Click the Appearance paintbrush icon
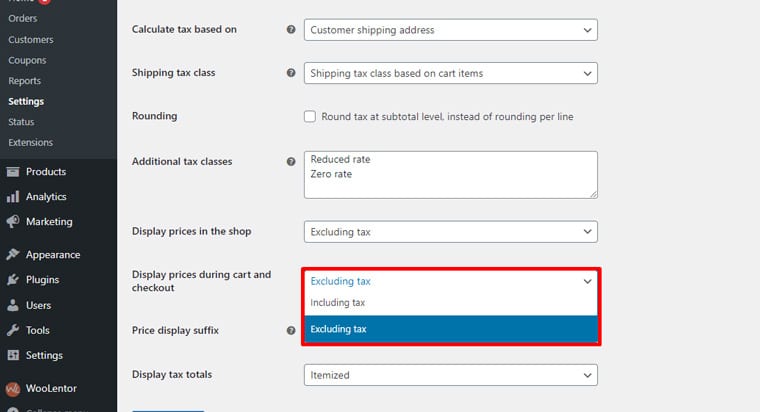The width and height of the screenshot is (760, 412). [x=13, y=255]
